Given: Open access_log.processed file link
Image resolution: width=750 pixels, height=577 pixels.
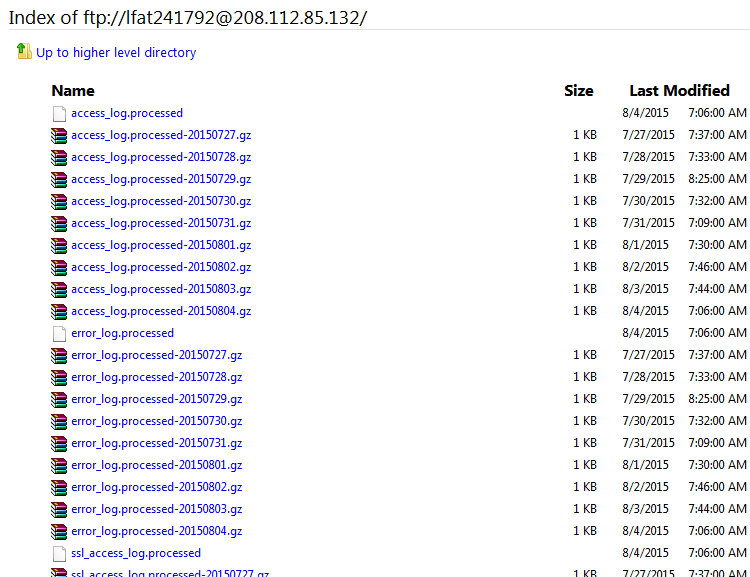Looking at the screenshot, I should coord(127,113).
